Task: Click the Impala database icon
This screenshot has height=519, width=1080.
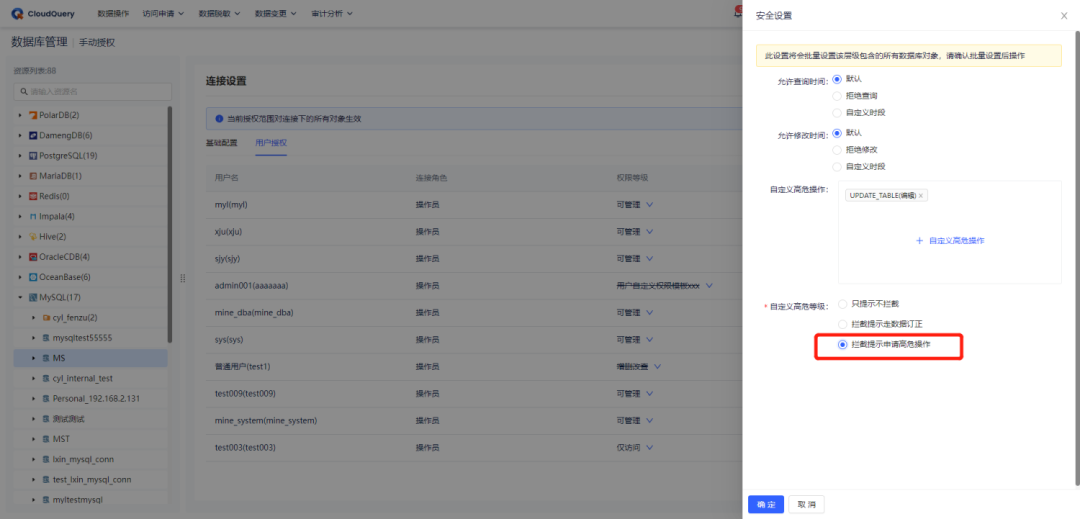Action: (32, 217)
